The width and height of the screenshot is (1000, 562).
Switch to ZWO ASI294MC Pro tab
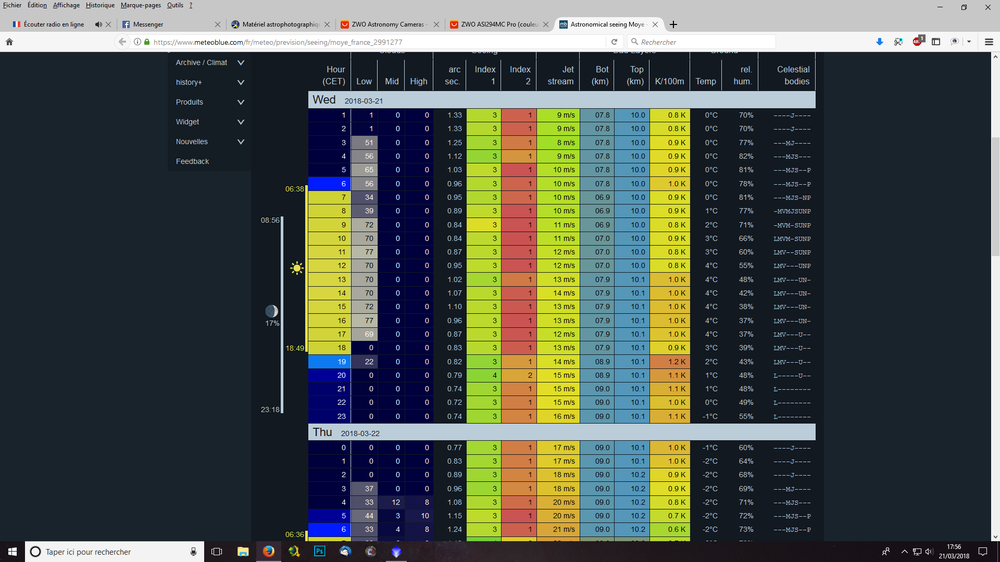tap(500, 24)
